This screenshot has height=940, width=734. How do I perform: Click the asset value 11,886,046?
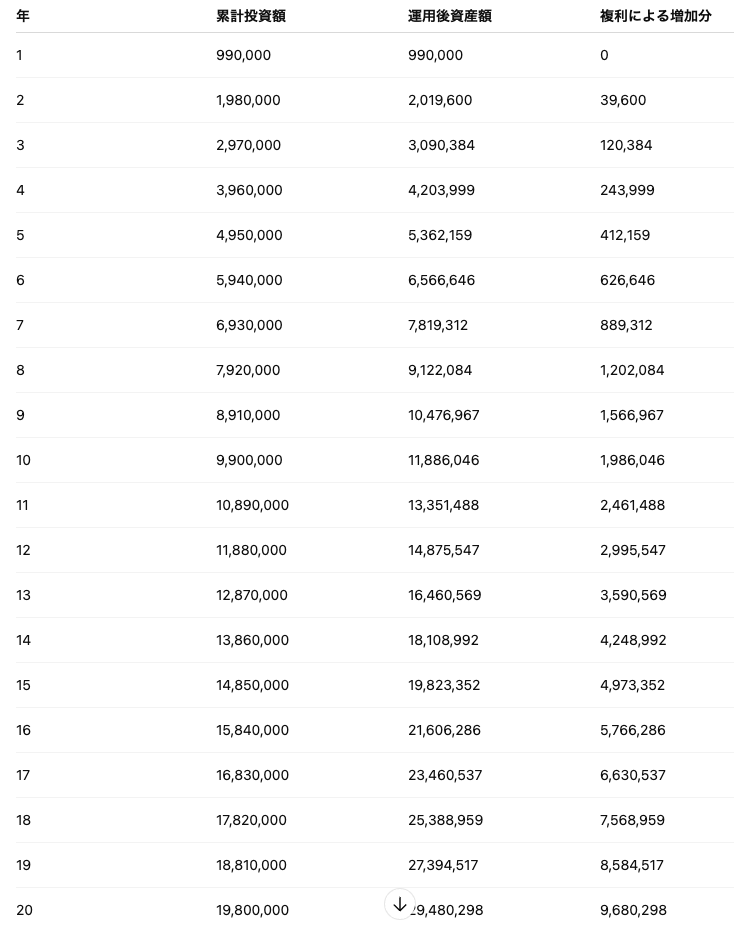pyautogui.click(x=443, y=460)
